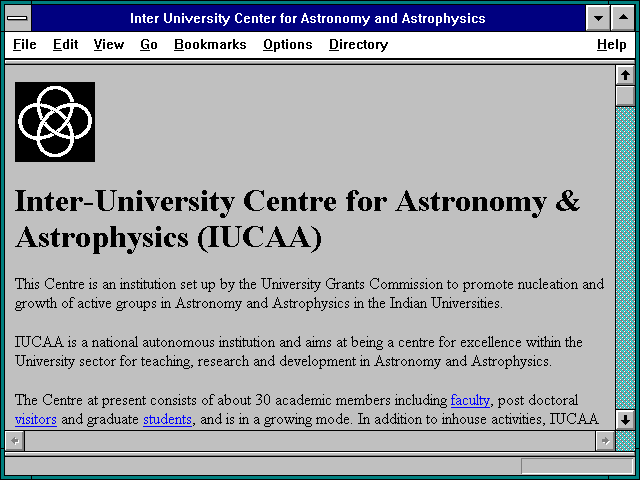Open the File menu

[24, 44]
